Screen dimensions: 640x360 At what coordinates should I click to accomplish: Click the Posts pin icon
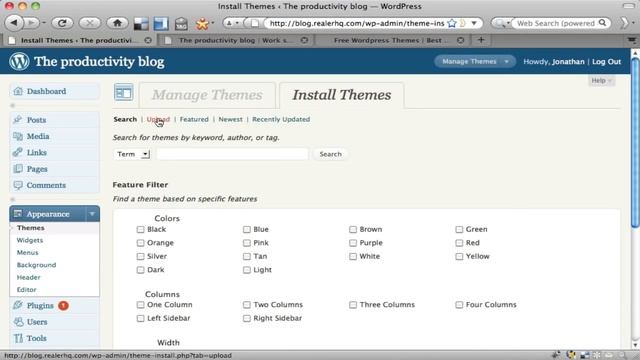click(18, 120)
